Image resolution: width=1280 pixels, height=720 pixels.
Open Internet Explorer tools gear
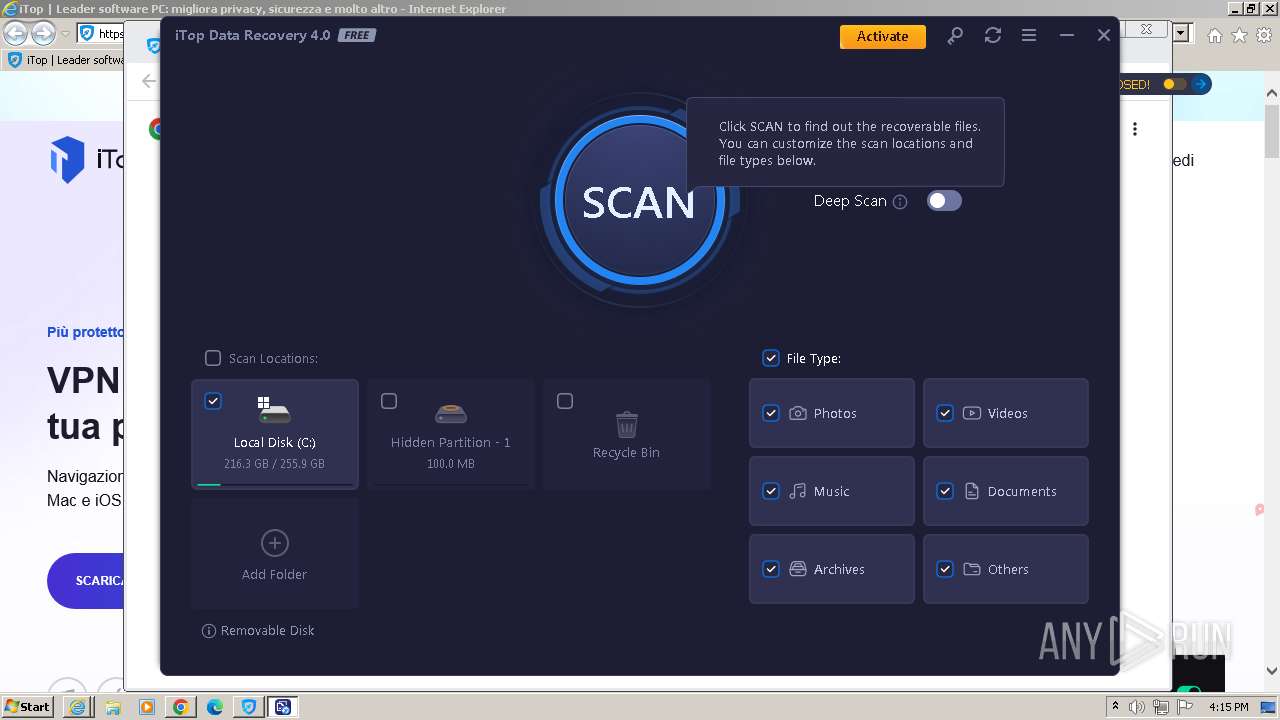1264,35
